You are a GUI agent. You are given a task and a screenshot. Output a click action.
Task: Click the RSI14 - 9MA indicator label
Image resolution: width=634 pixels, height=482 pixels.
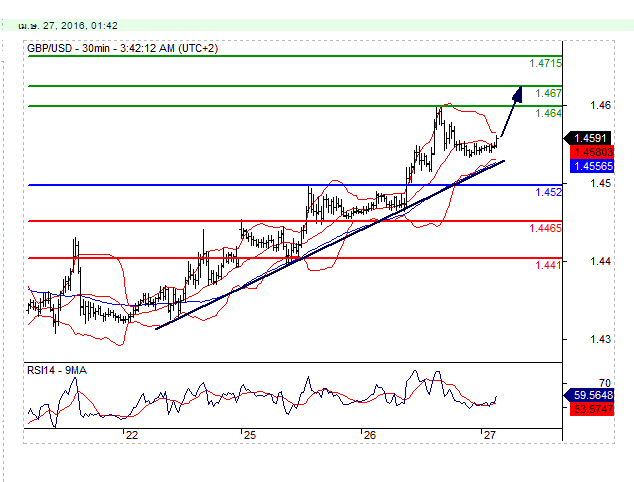[x=57, y=370]
